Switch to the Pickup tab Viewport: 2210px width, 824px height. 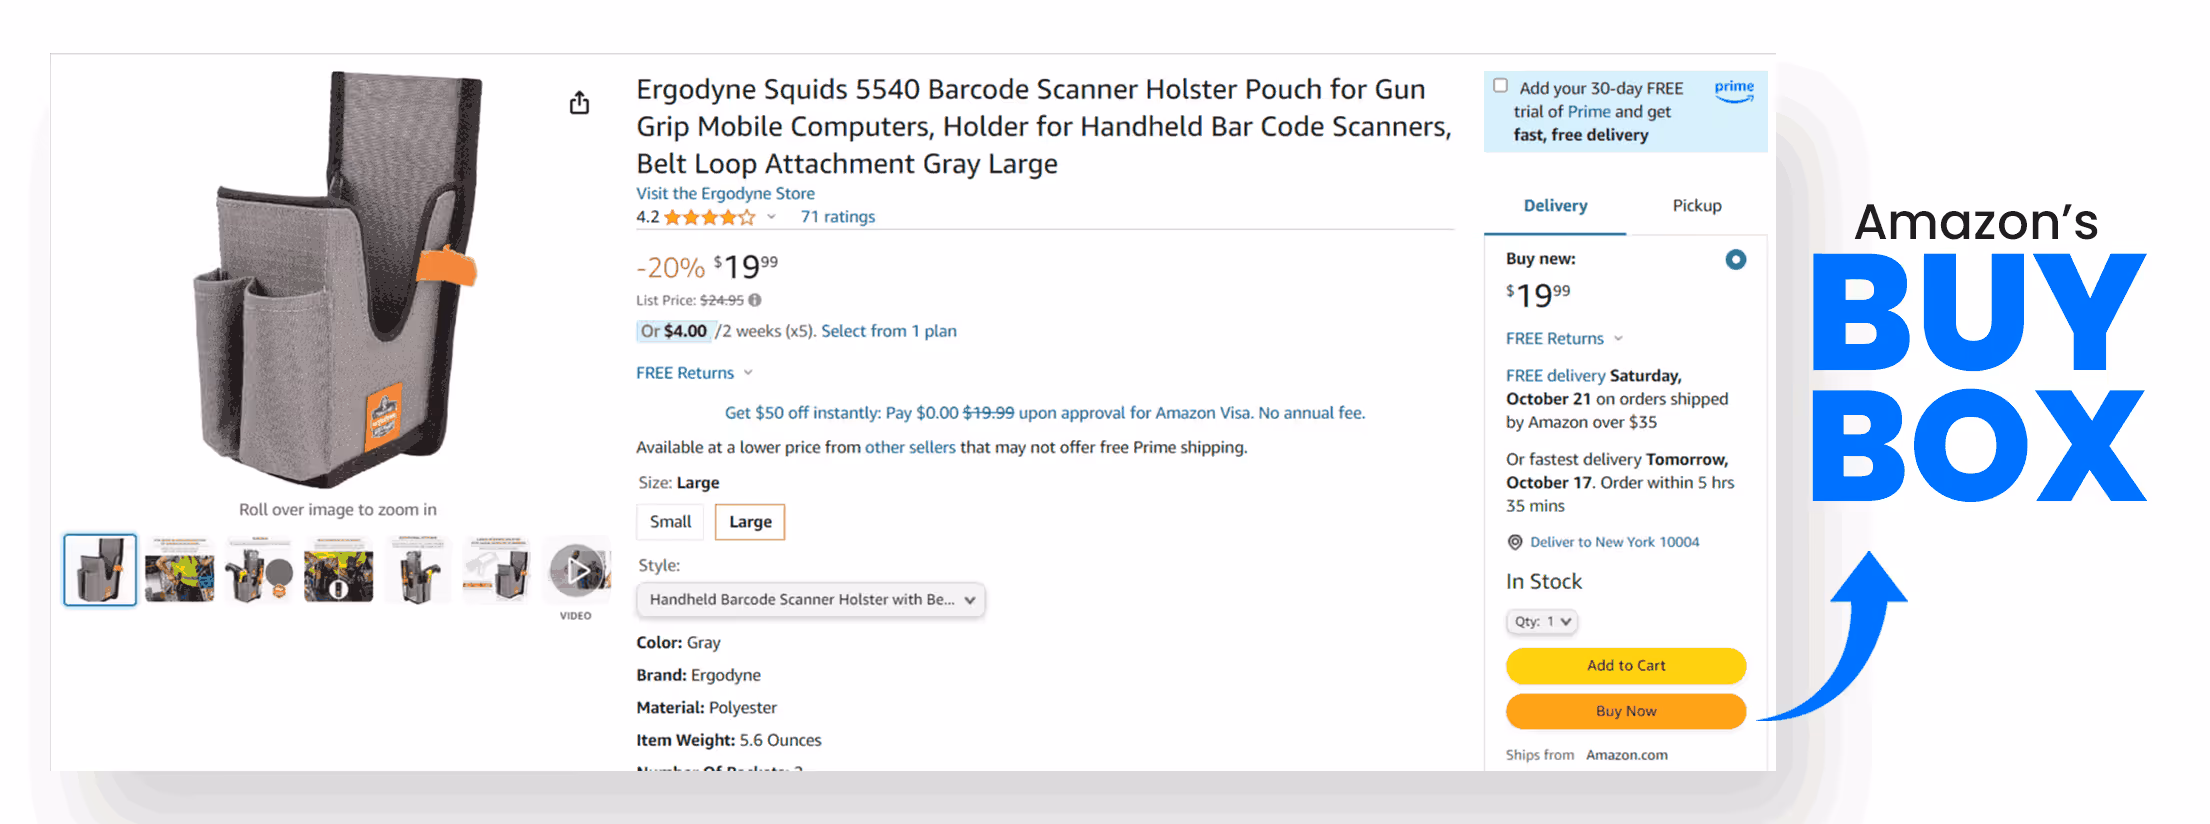[1697, 206]
